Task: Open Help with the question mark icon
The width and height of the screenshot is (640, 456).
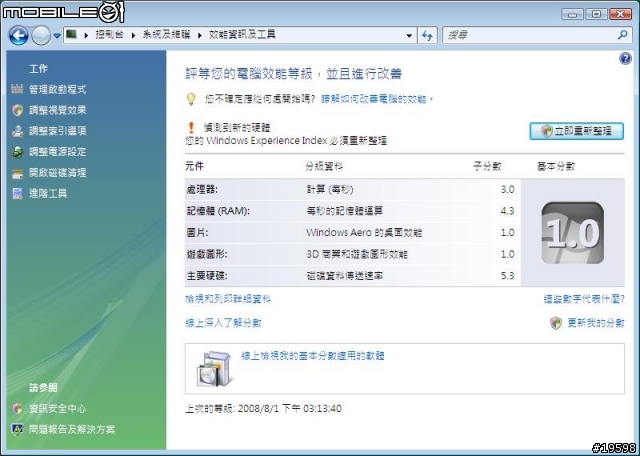Action: pos(625,58)
